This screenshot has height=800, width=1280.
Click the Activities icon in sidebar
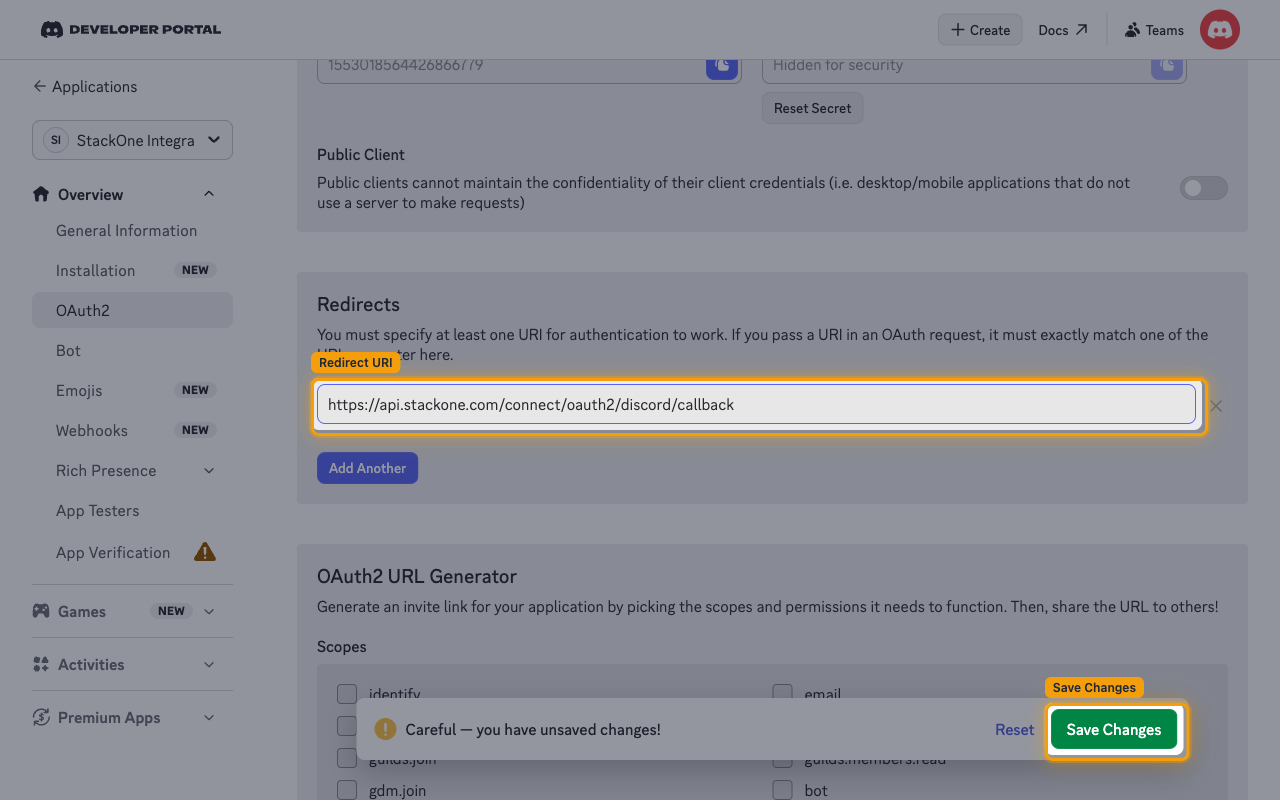tap(41, 664)
